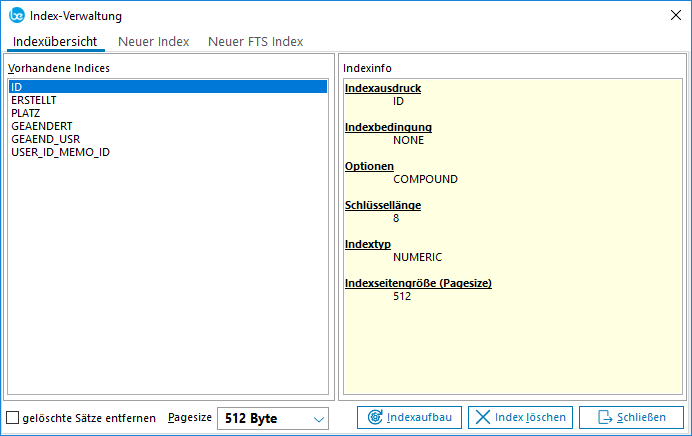
Task: Select the Indexübersicht tab
Action: 55,41
